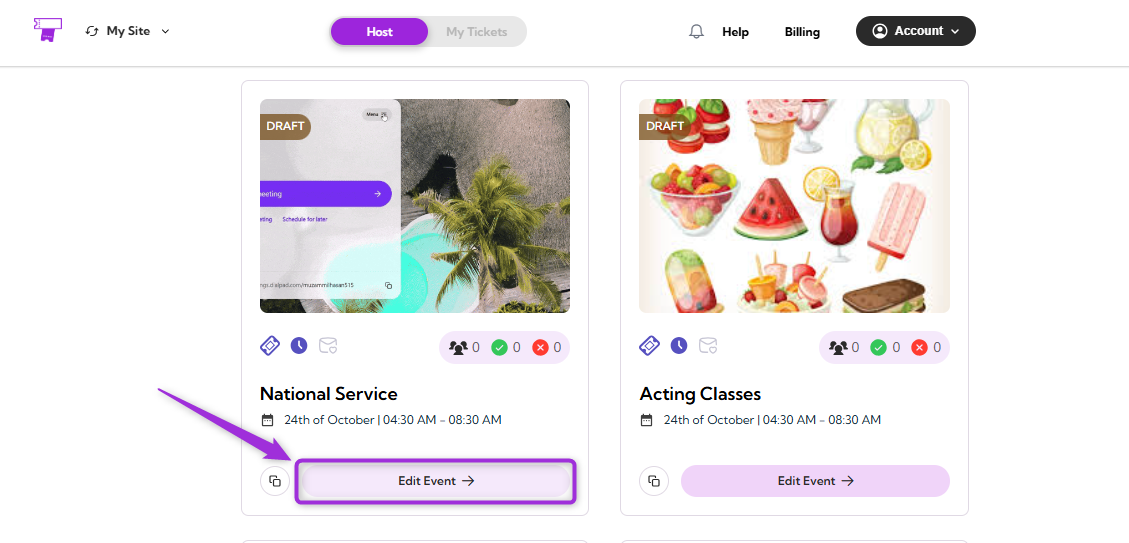Click Acting Classes clock icon
Screen dimensions: 1129x543
[678, 346]
